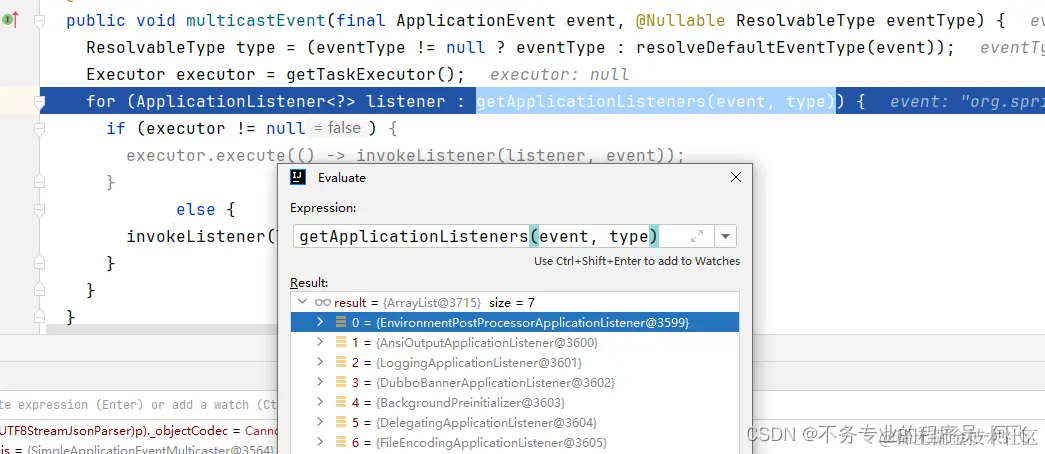The width and height of the screenshot is (1045, 454).
Task: Click the IntelliJ logo in Evaluate dialog
Action: [x=298, y=177]
